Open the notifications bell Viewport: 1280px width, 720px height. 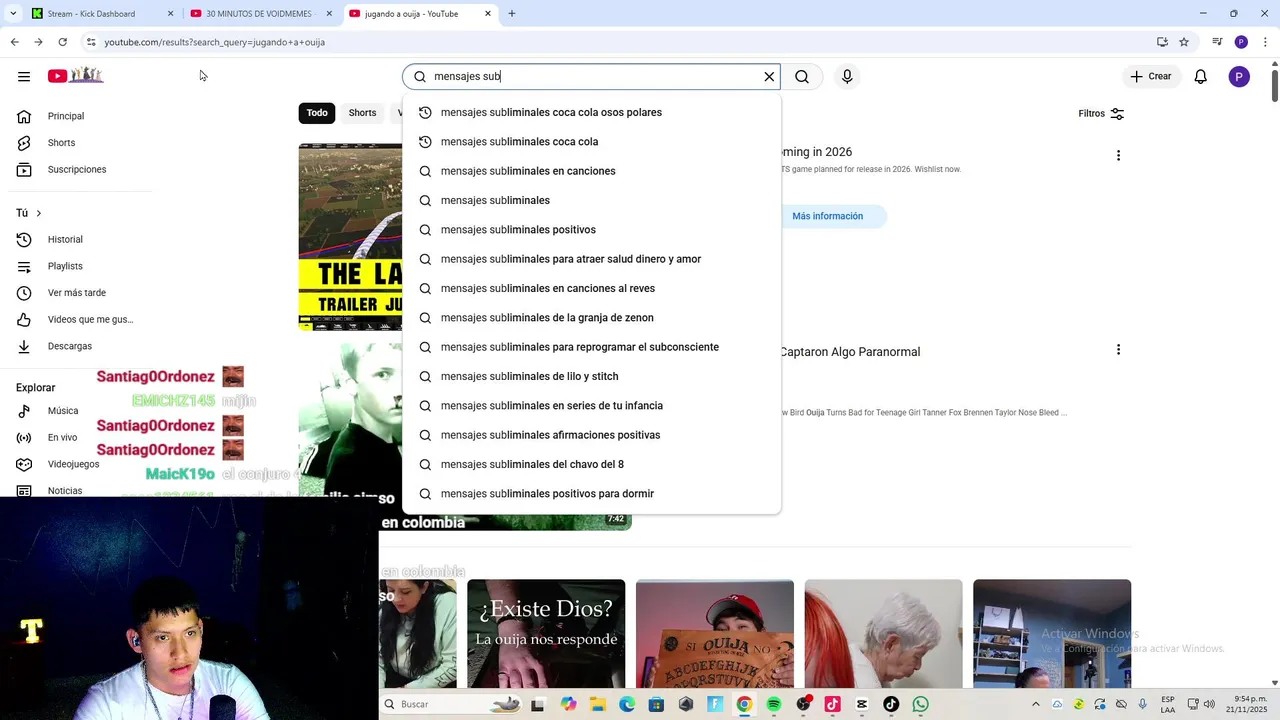1201,77
